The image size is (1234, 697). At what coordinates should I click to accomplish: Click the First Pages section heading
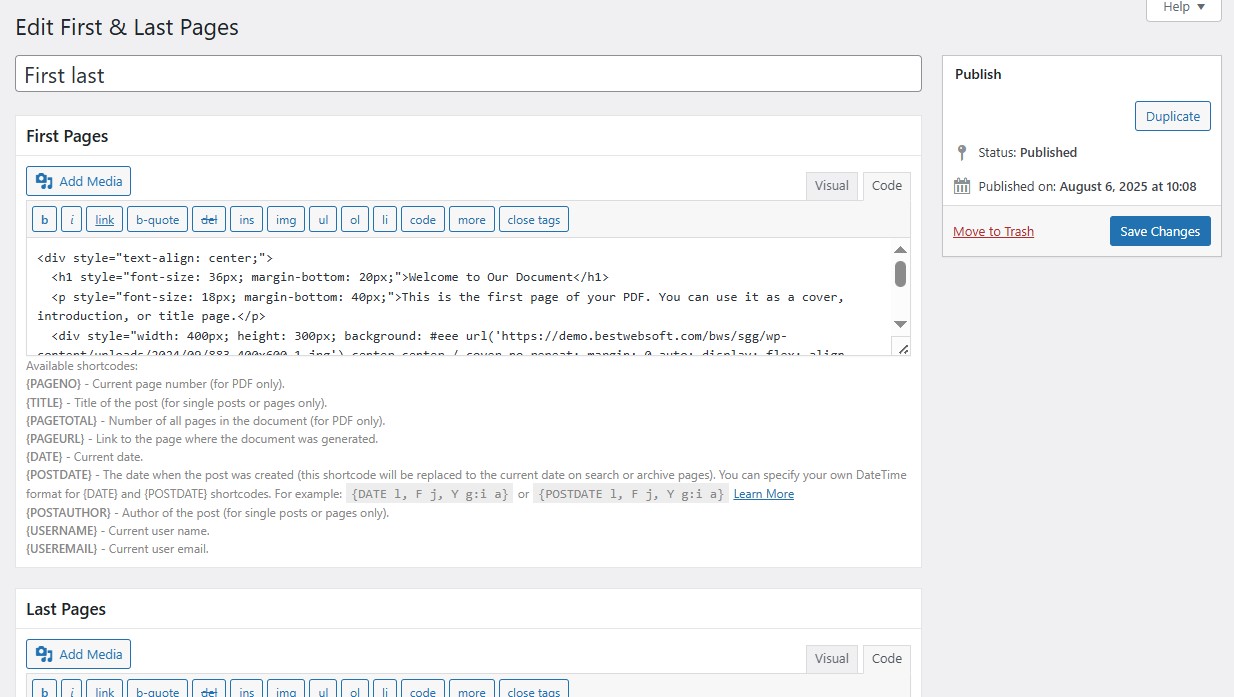(67, 136)
